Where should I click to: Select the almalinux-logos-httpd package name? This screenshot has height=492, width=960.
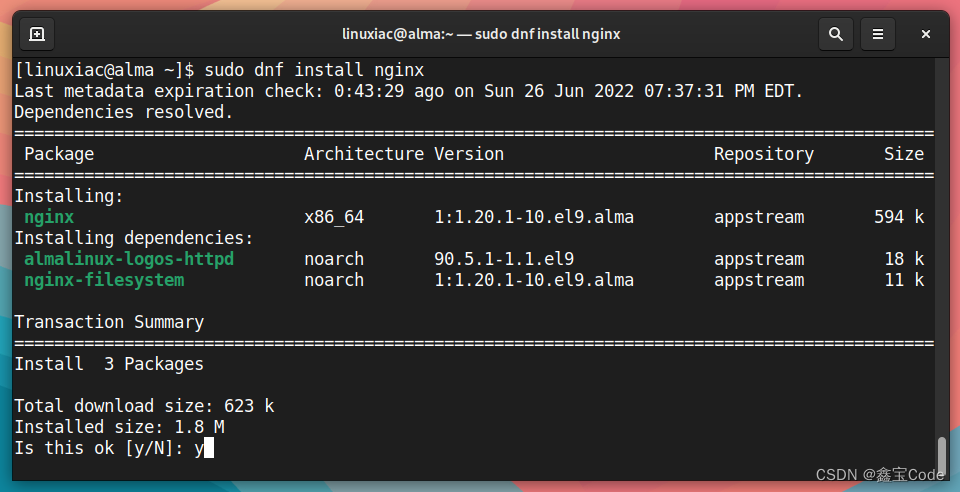coord(129,259)
